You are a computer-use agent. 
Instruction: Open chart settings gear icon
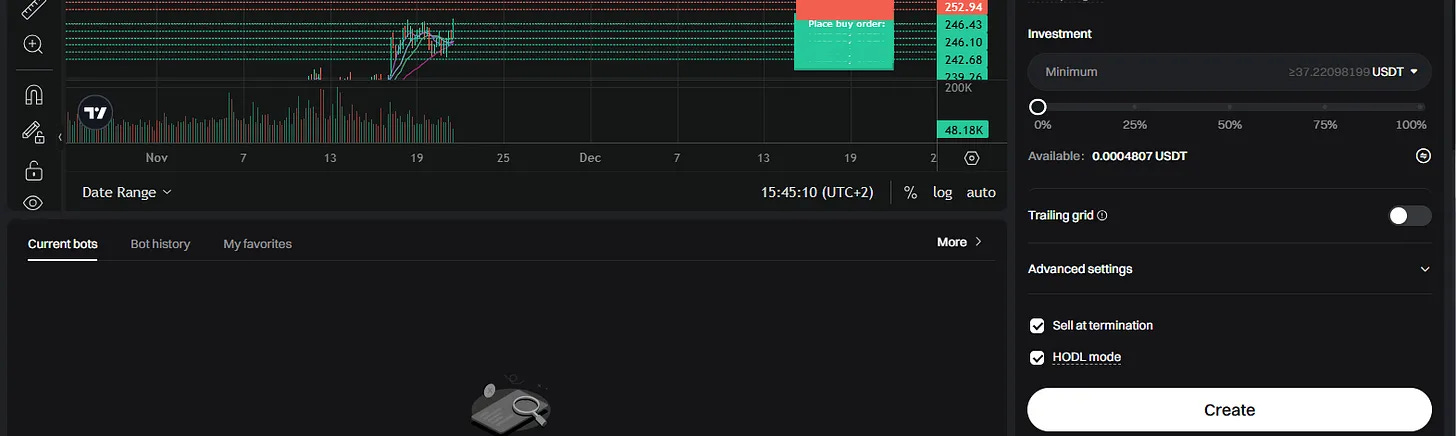coord(971,158)
